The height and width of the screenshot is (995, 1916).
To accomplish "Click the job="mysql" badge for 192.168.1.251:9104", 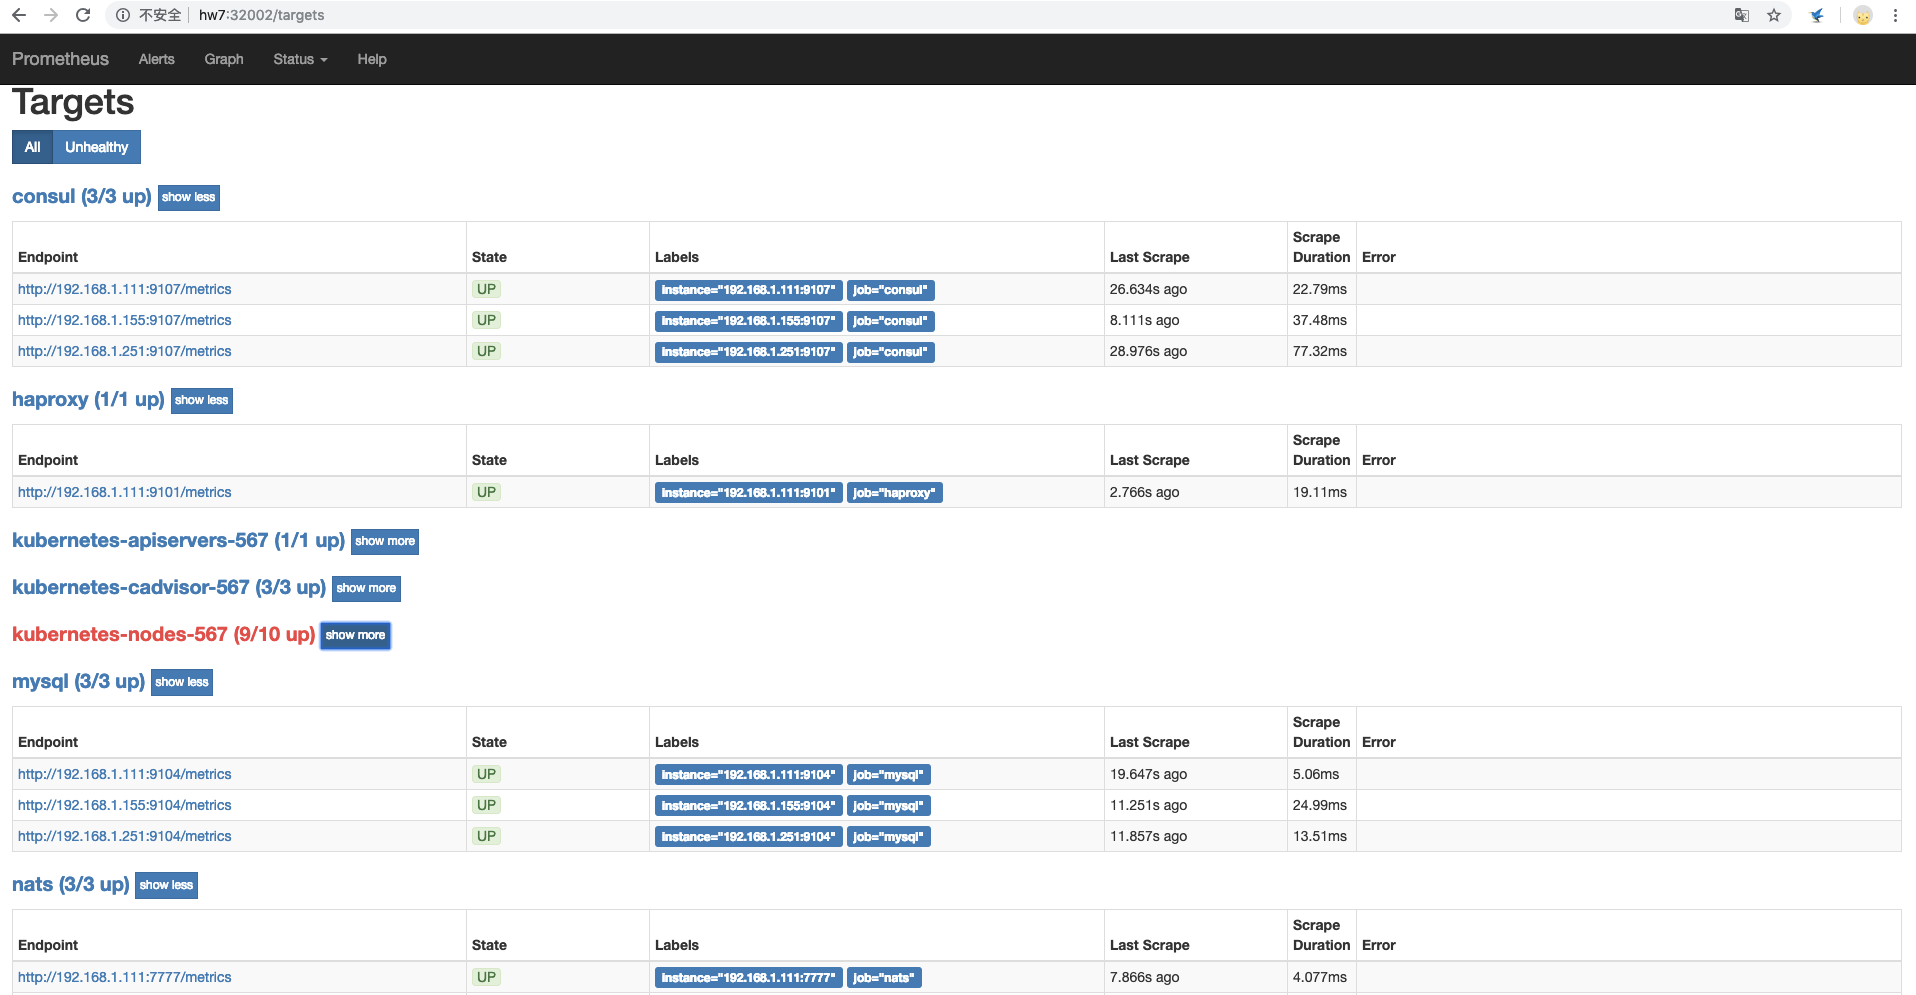I will 888,837.
